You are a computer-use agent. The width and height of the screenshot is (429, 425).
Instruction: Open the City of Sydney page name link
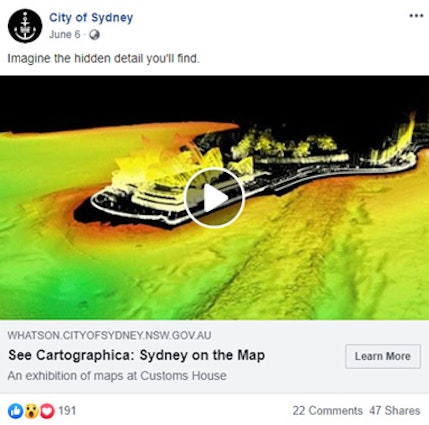click(91, 18)
